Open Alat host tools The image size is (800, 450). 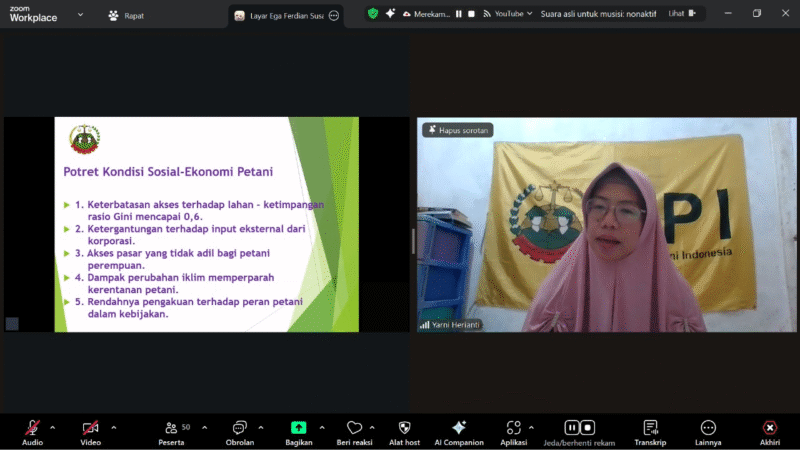[x=404, y=428]
